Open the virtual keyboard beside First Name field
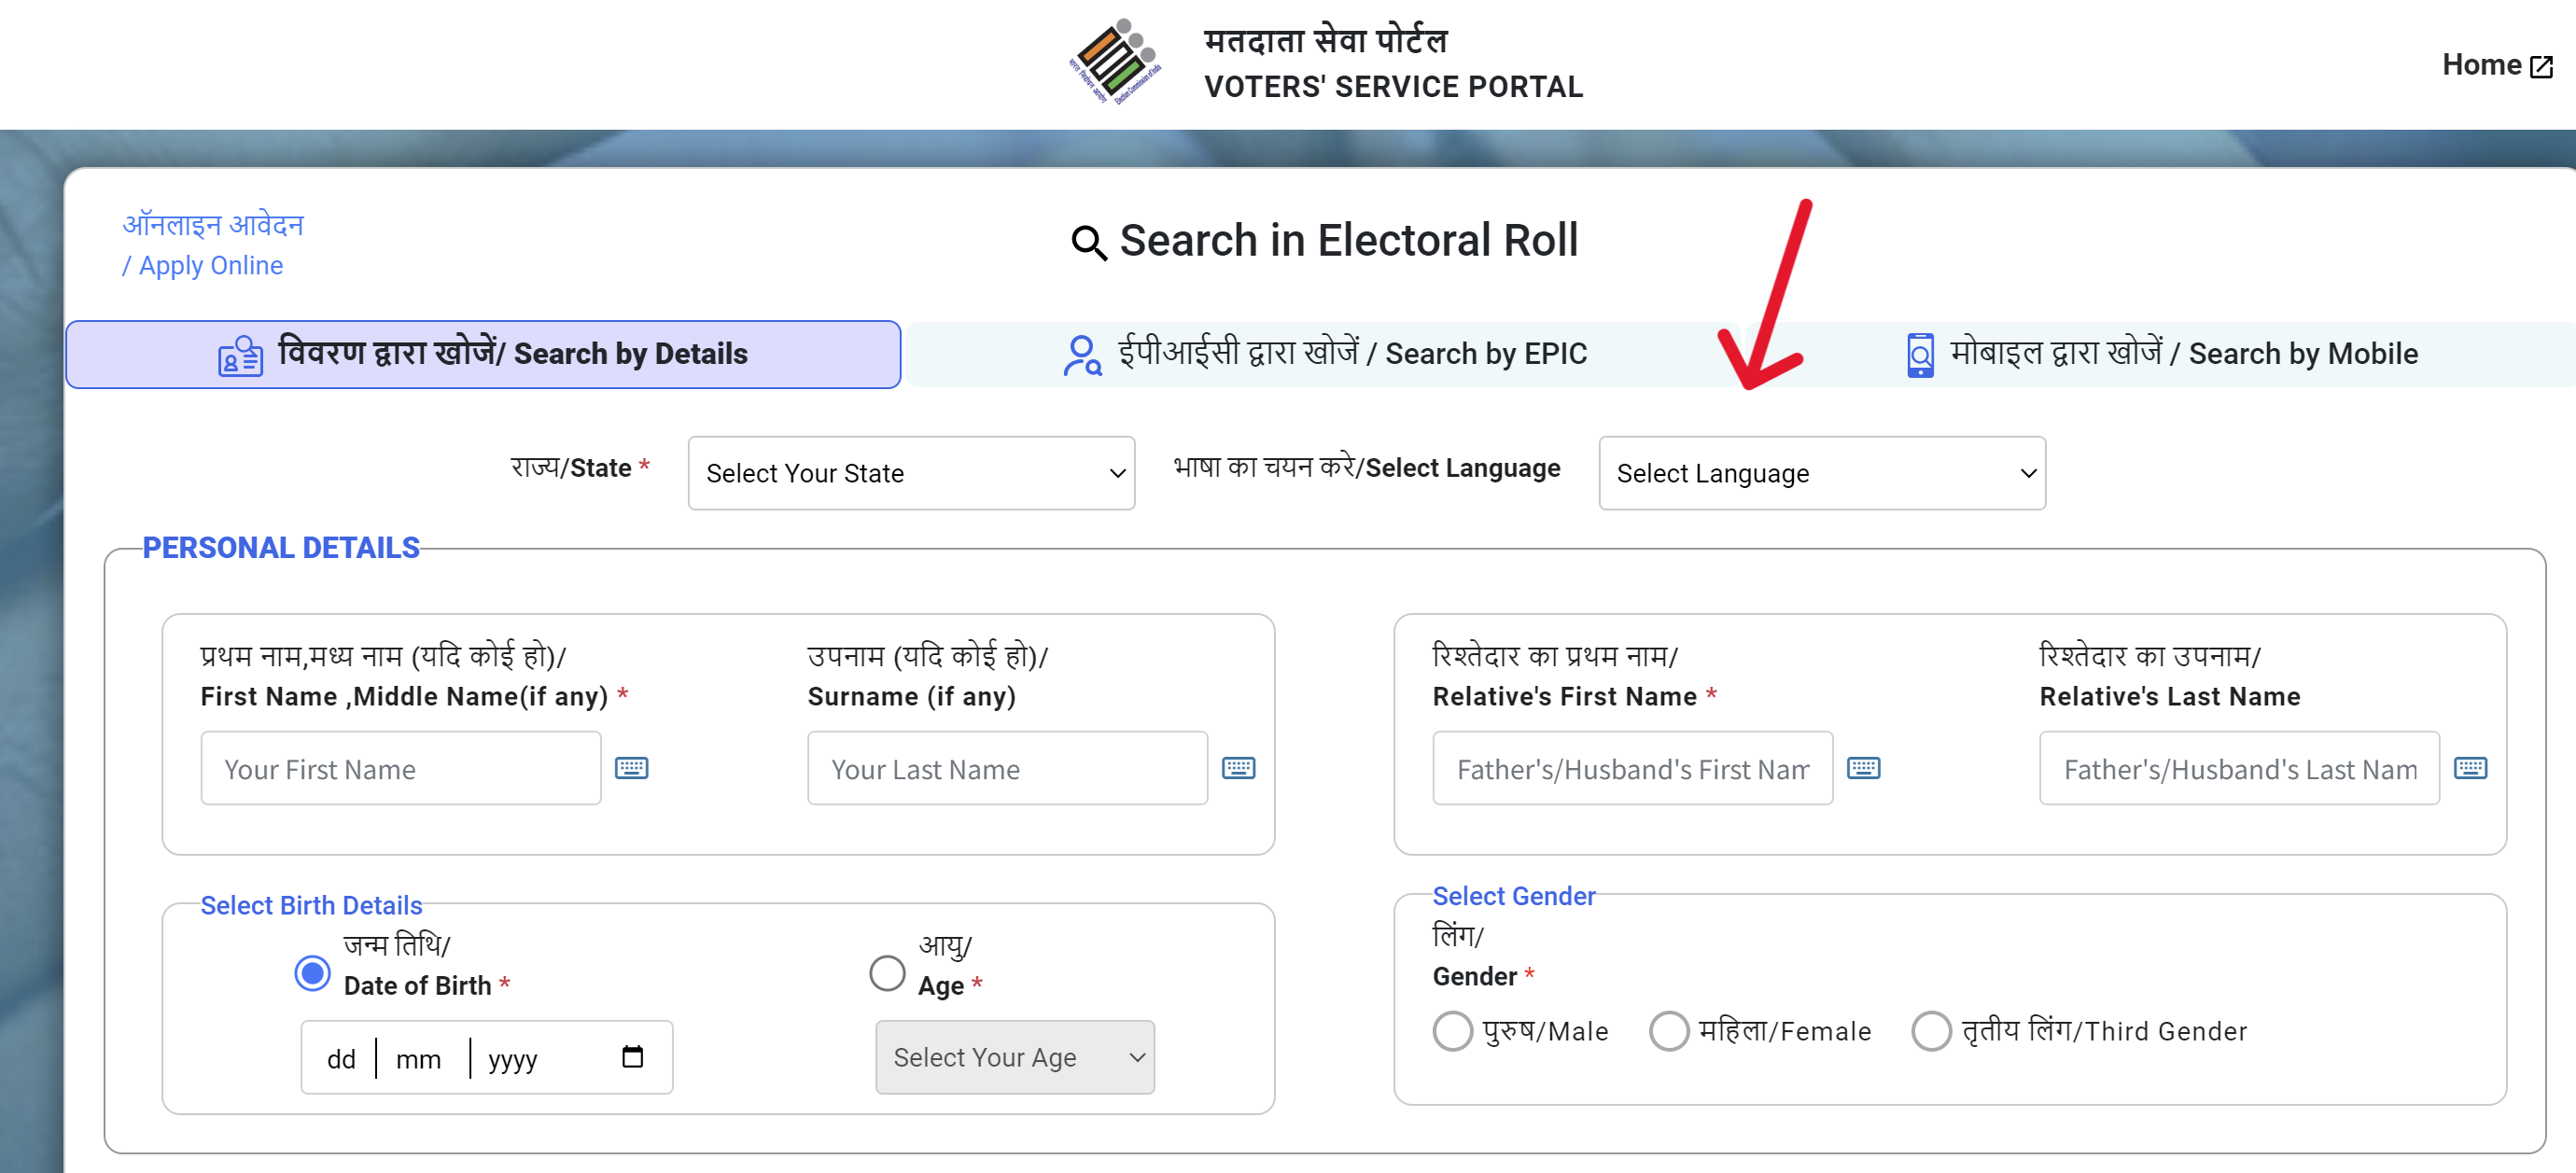This screenshot has width=2576, height=1173. tap(633, 767)
